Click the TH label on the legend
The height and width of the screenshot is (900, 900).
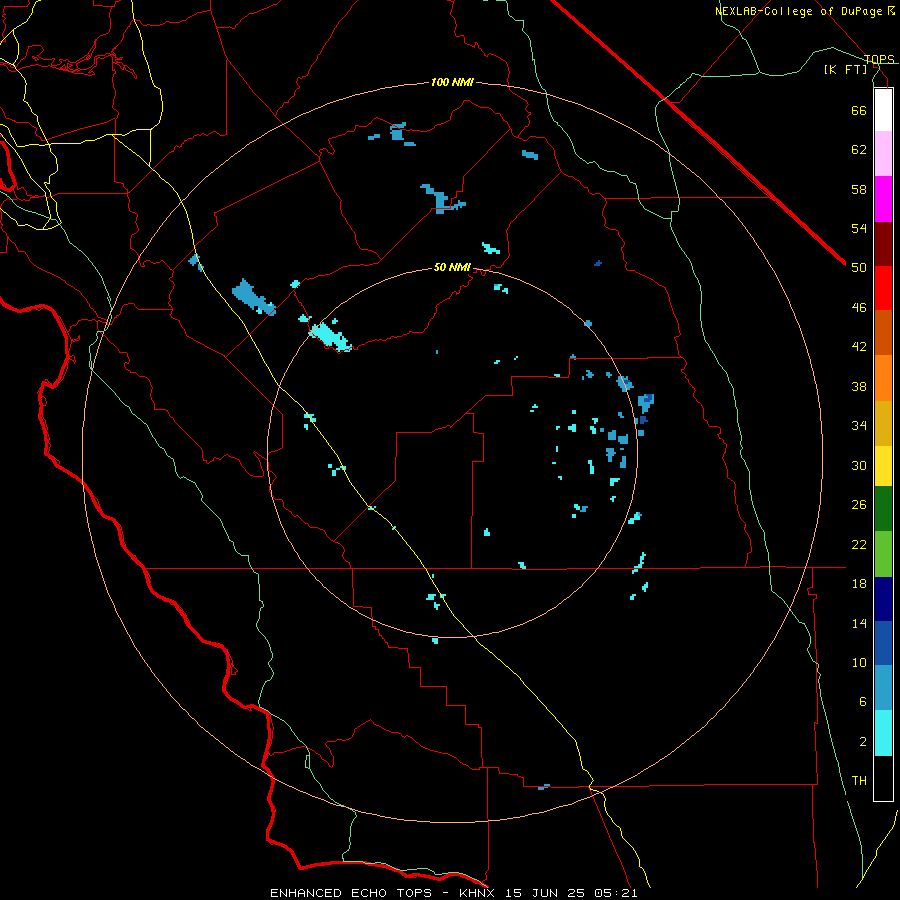pyautogui.click(x=859, y=781)
